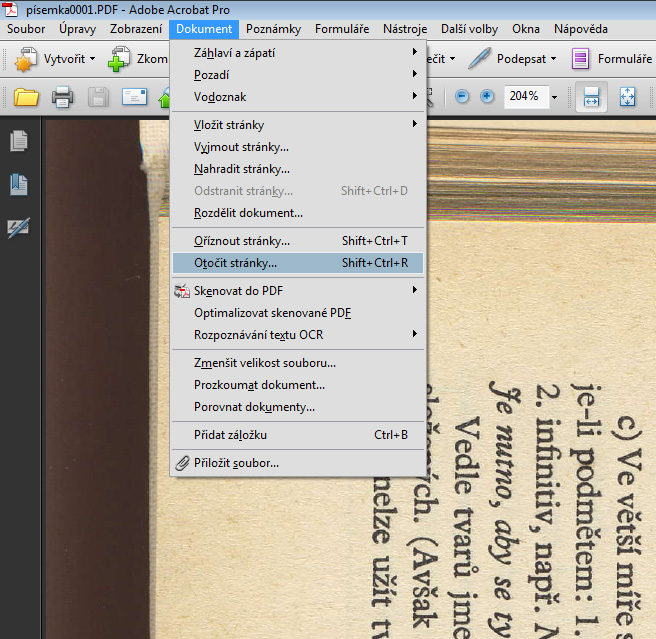Click the Open folder icon in toolbar
Image resolution: width=656 pixels, height=639 pixels.
[26, 97]
